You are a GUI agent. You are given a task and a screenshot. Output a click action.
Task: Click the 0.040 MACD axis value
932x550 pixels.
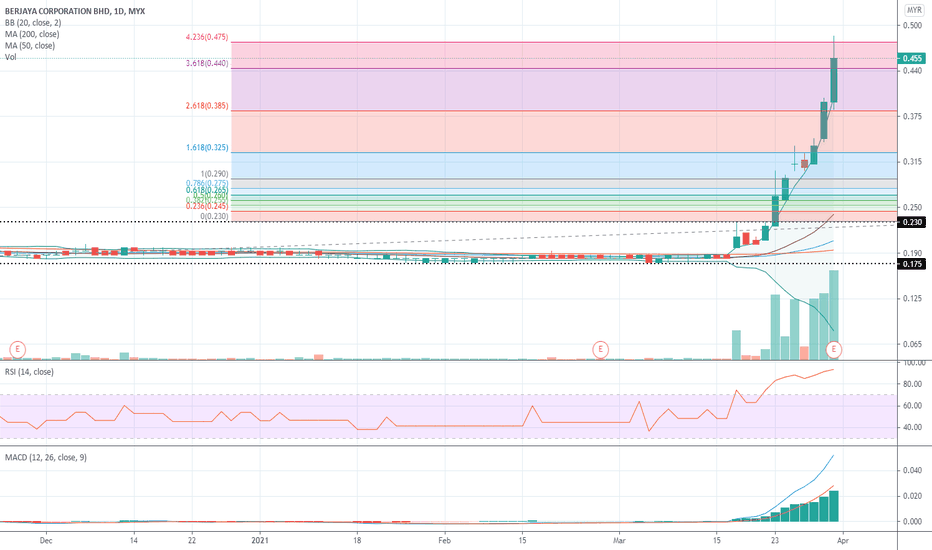point(912,470)
